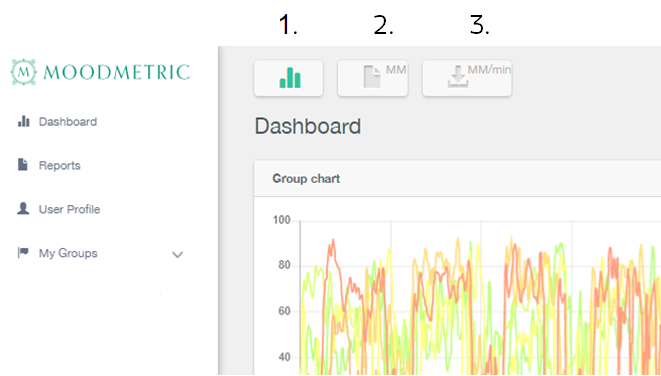Click the Dashboard page heading

pyautogui.click(x=308, y=126)
